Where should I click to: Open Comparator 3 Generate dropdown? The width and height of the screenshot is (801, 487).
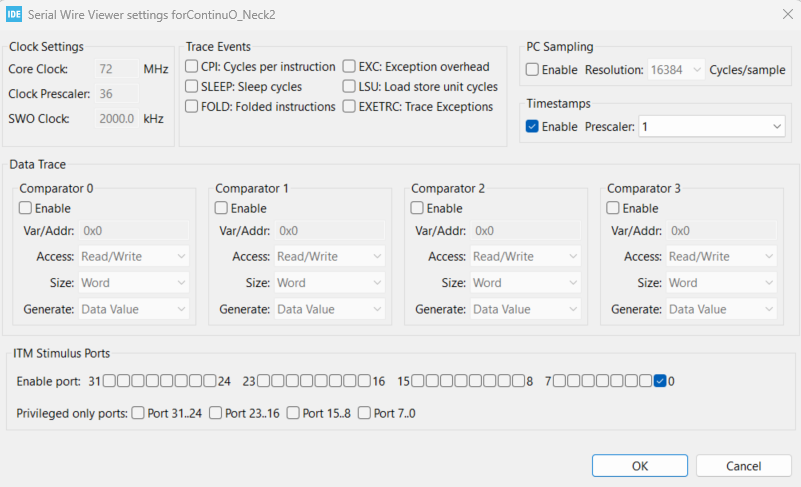(x=721, y=310)
